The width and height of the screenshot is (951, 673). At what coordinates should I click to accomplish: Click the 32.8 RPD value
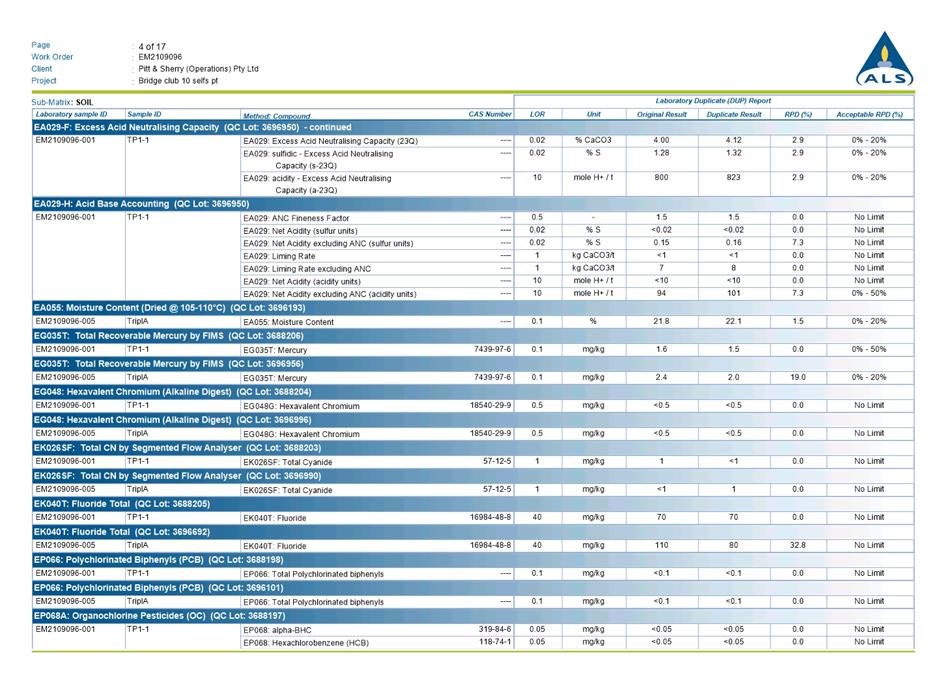coord(797,546)
